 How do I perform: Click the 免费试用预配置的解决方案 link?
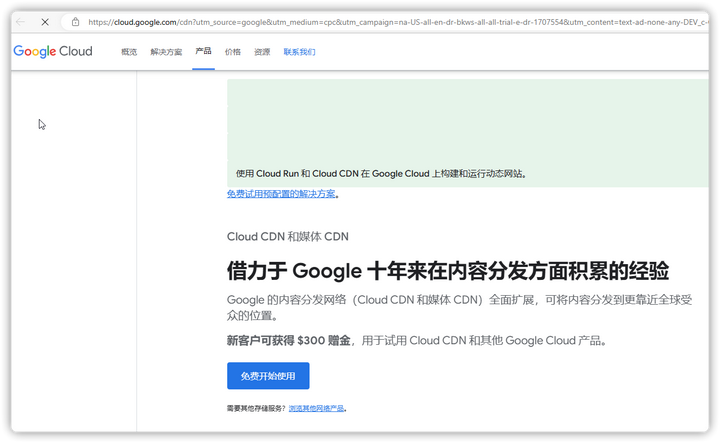click(x=281, y=194)
